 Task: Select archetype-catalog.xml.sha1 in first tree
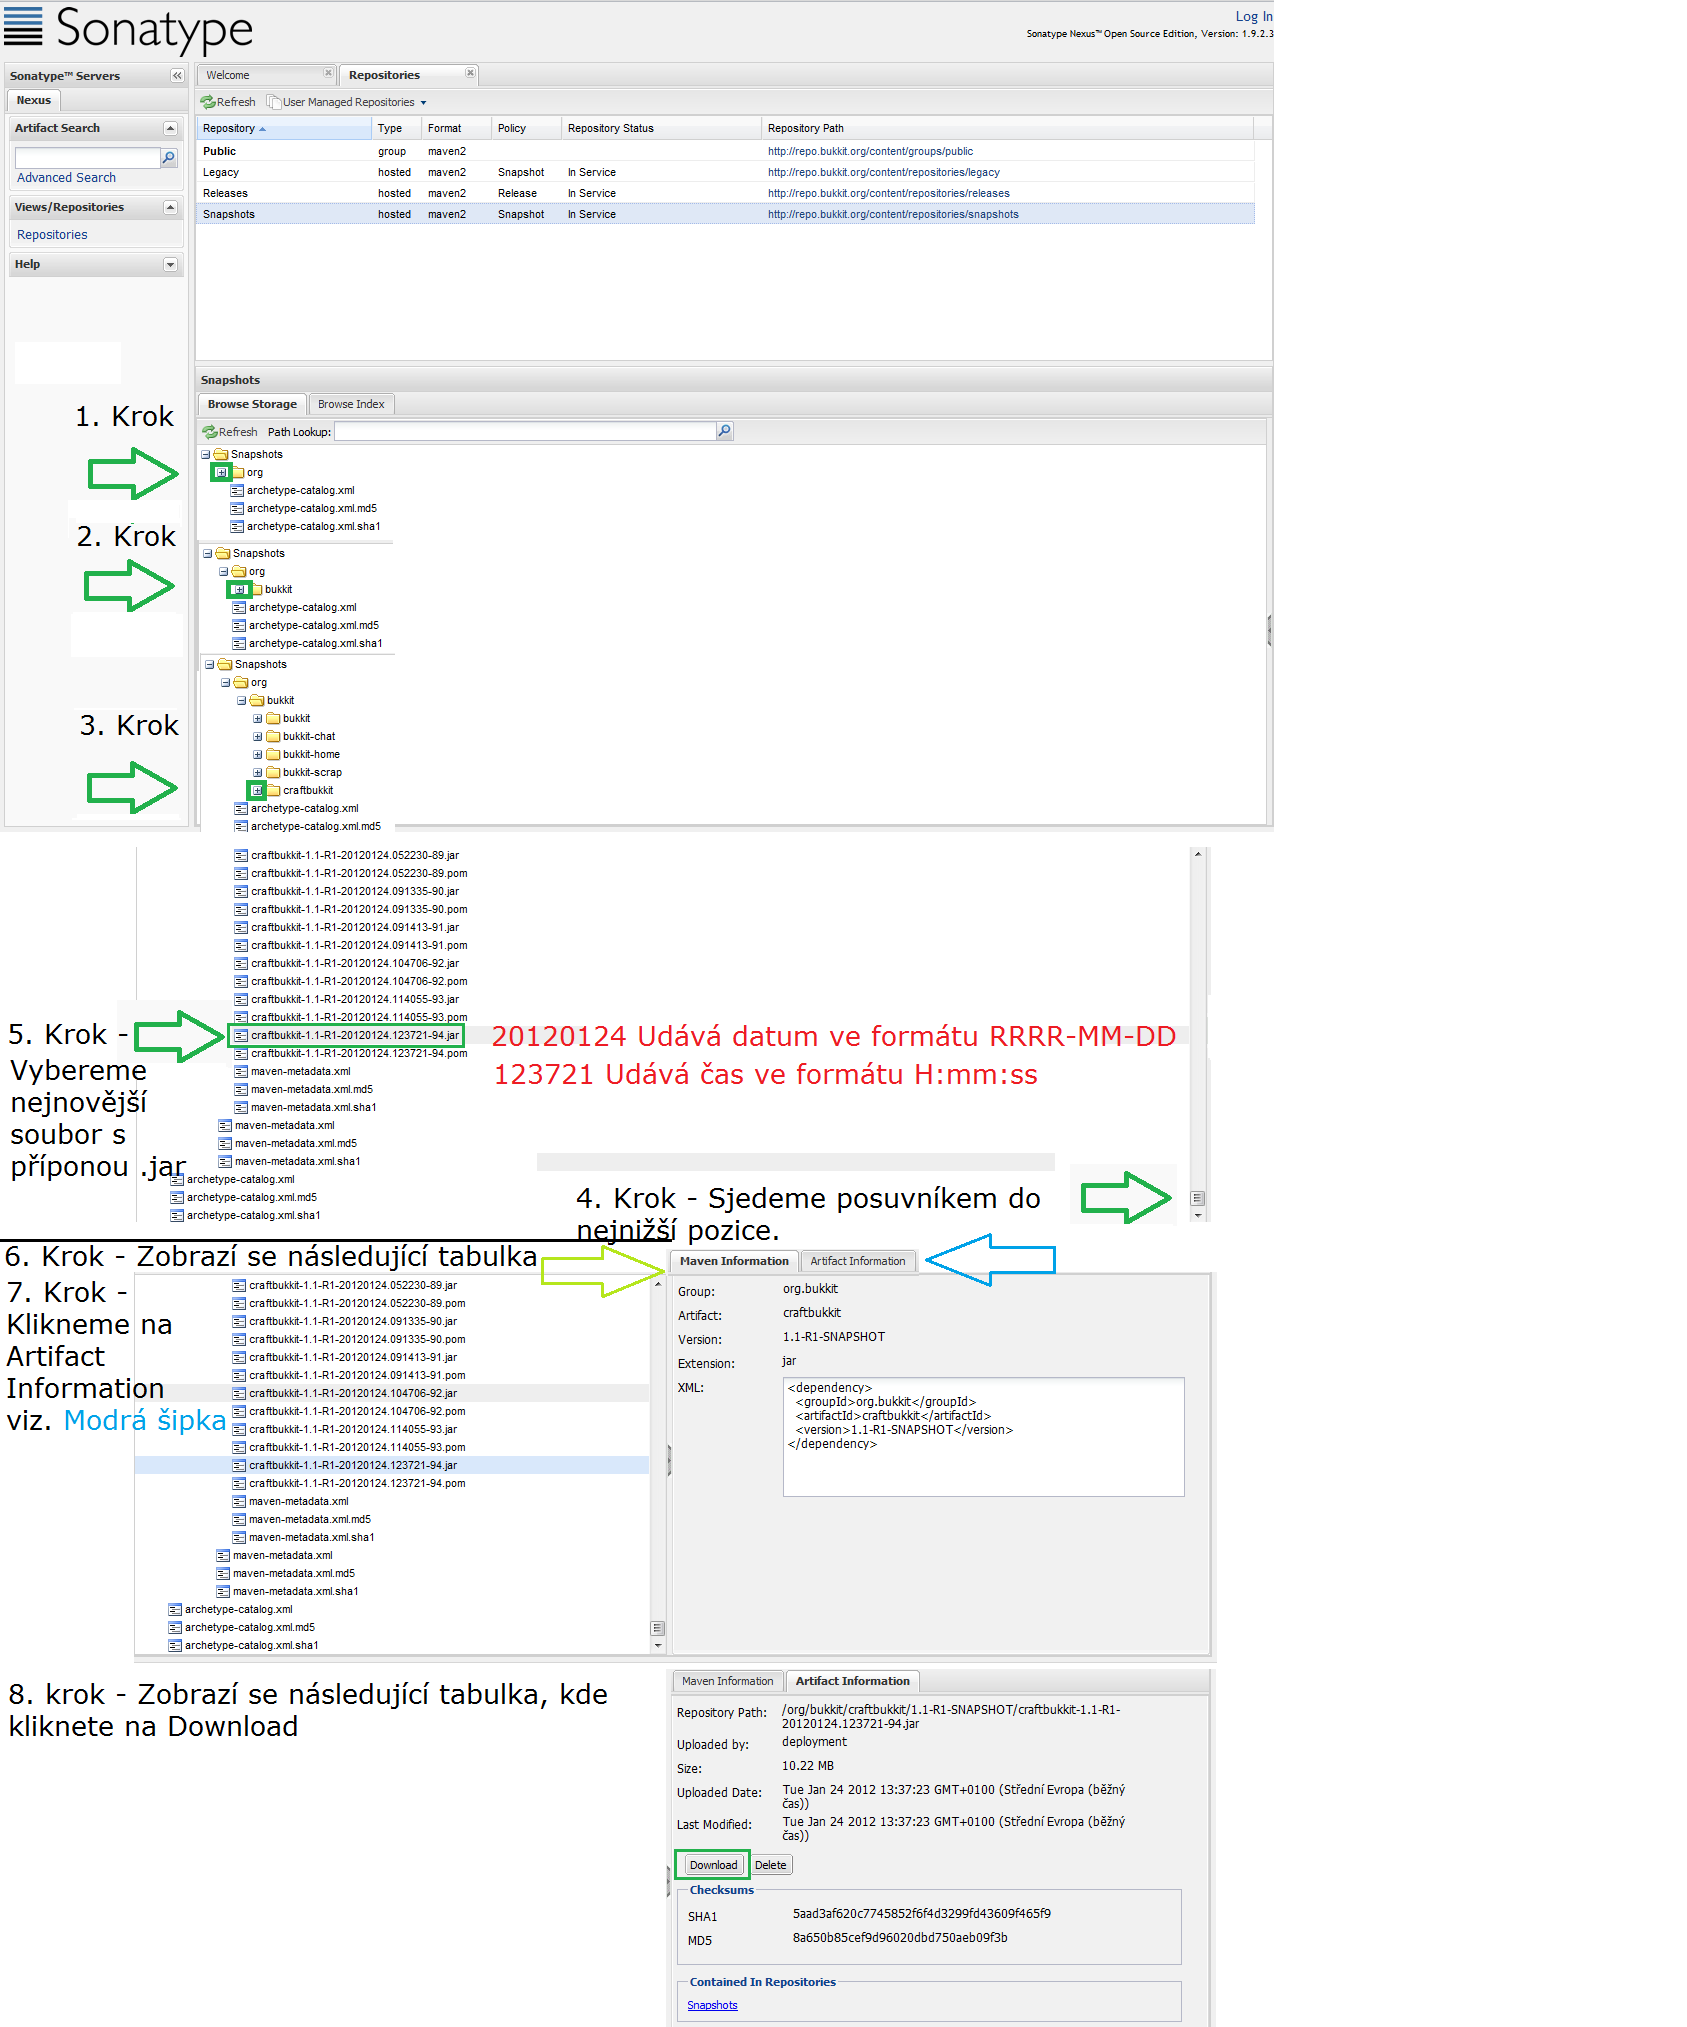[306, 526]
